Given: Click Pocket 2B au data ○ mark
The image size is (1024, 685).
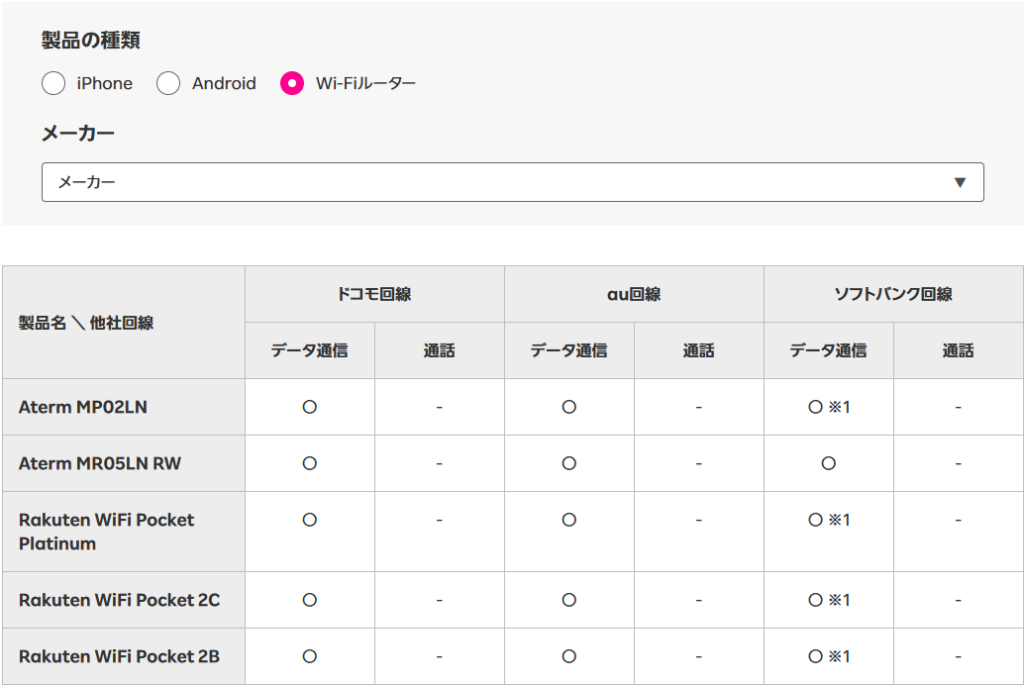Looking at the screenshot, I should [x=569, y=656].
